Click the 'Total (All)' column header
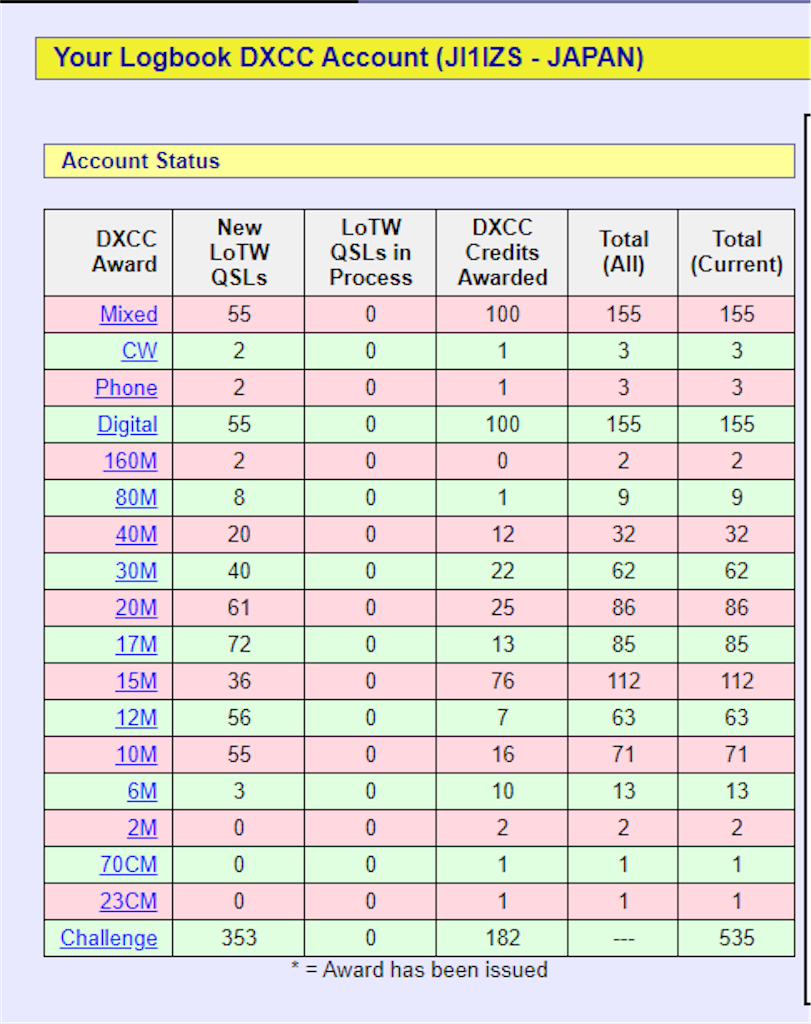 click(624, 252)
